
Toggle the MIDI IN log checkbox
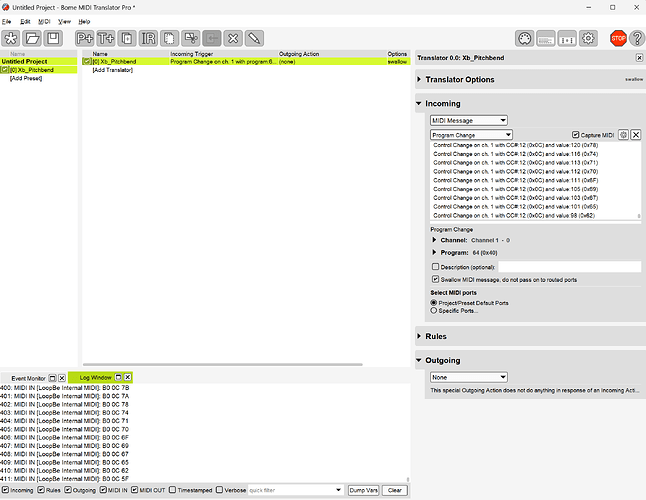click(x=103, y=490)
